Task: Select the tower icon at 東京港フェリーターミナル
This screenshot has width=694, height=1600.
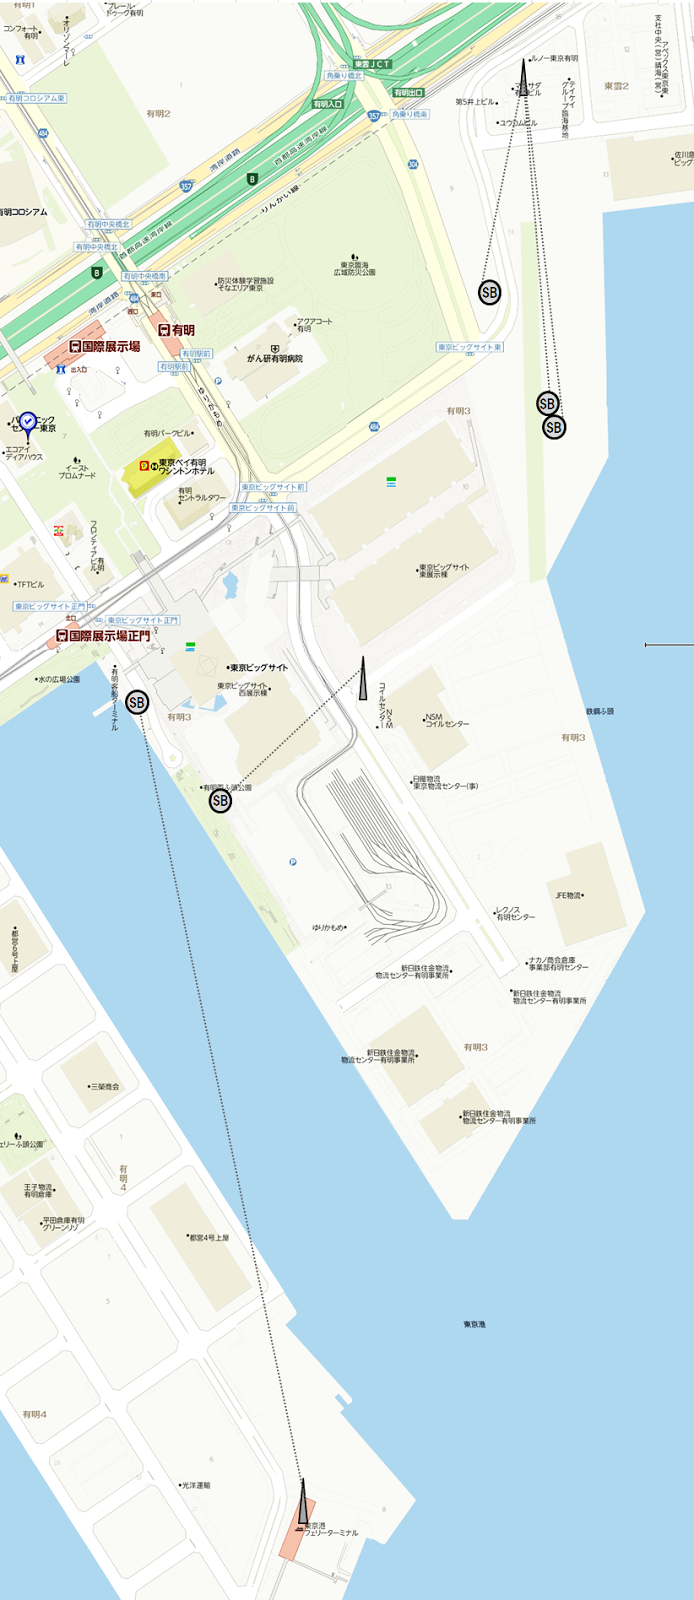Action: pos(303,1502)
